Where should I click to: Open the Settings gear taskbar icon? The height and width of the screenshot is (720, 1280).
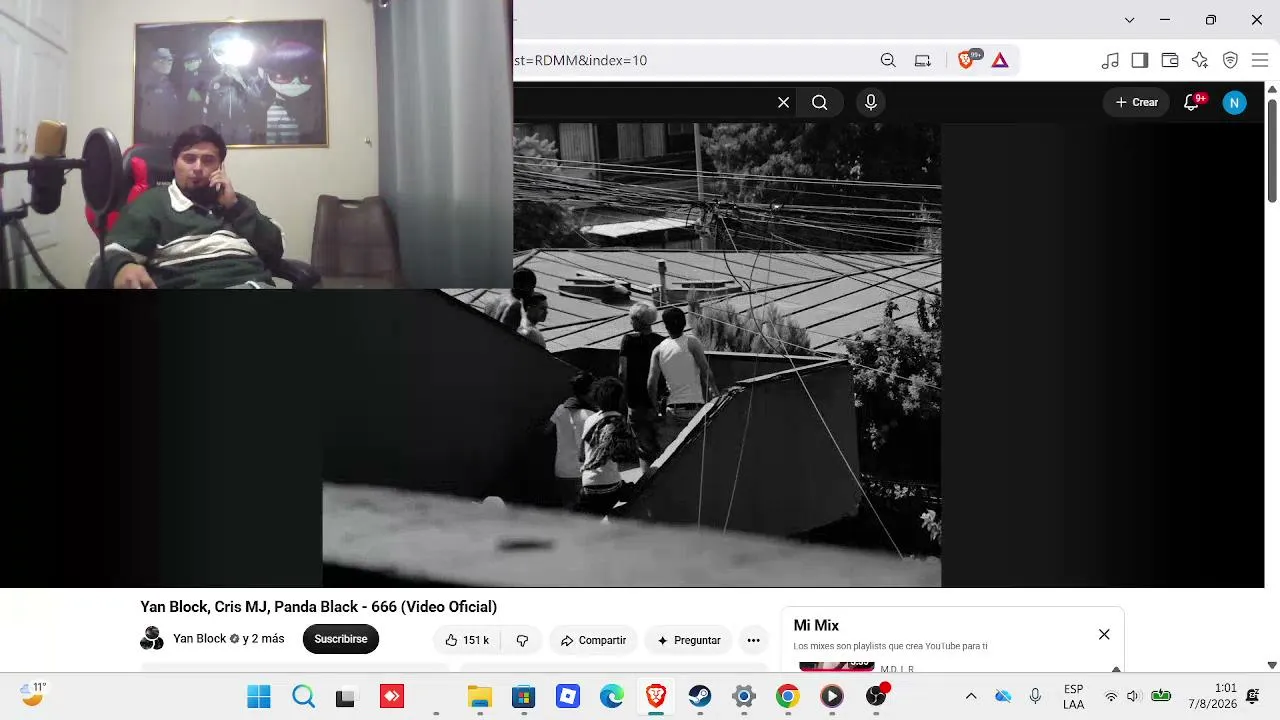pos(744,696)
